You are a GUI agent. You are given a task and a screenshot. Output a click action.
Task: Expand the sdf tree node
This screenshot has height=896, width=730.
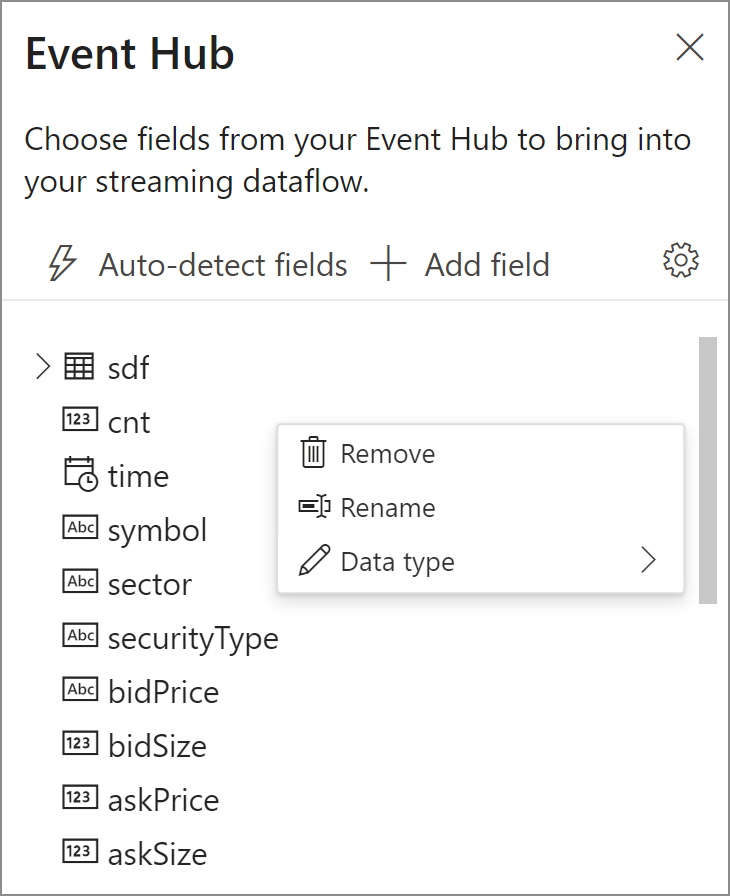(42, 367)
